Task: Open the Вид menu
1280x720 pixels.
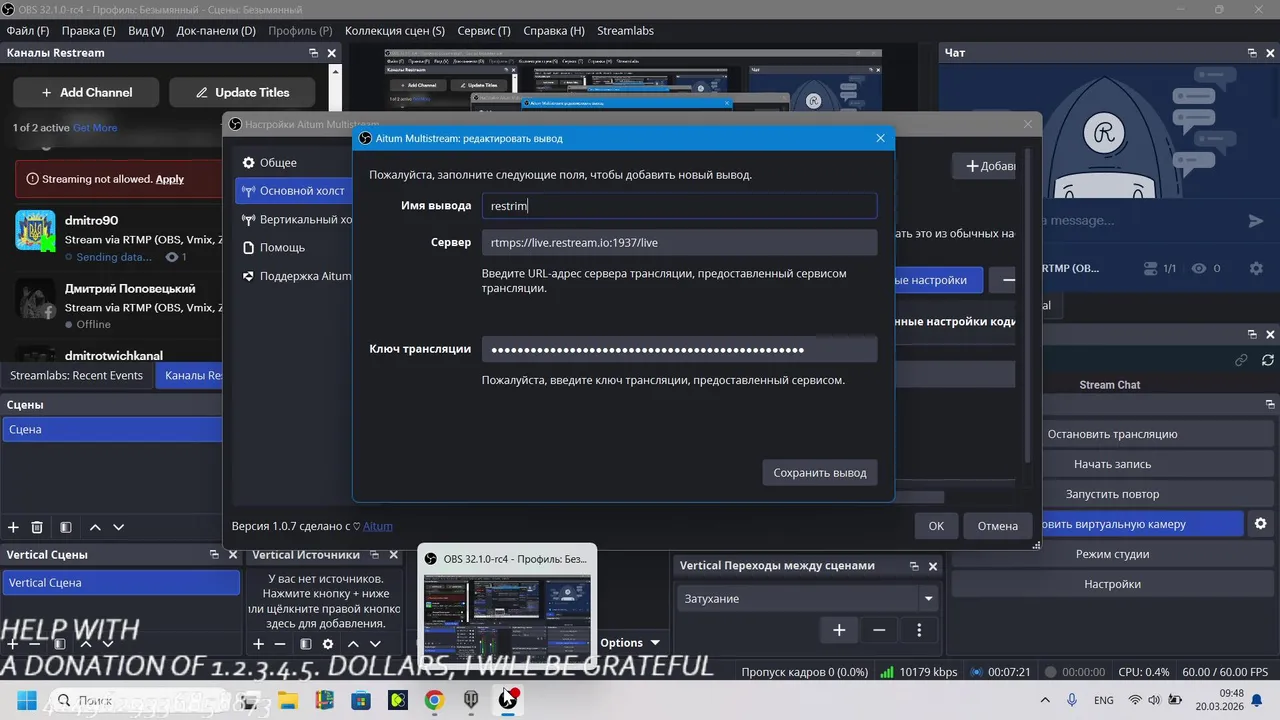Action: point(146,31)
